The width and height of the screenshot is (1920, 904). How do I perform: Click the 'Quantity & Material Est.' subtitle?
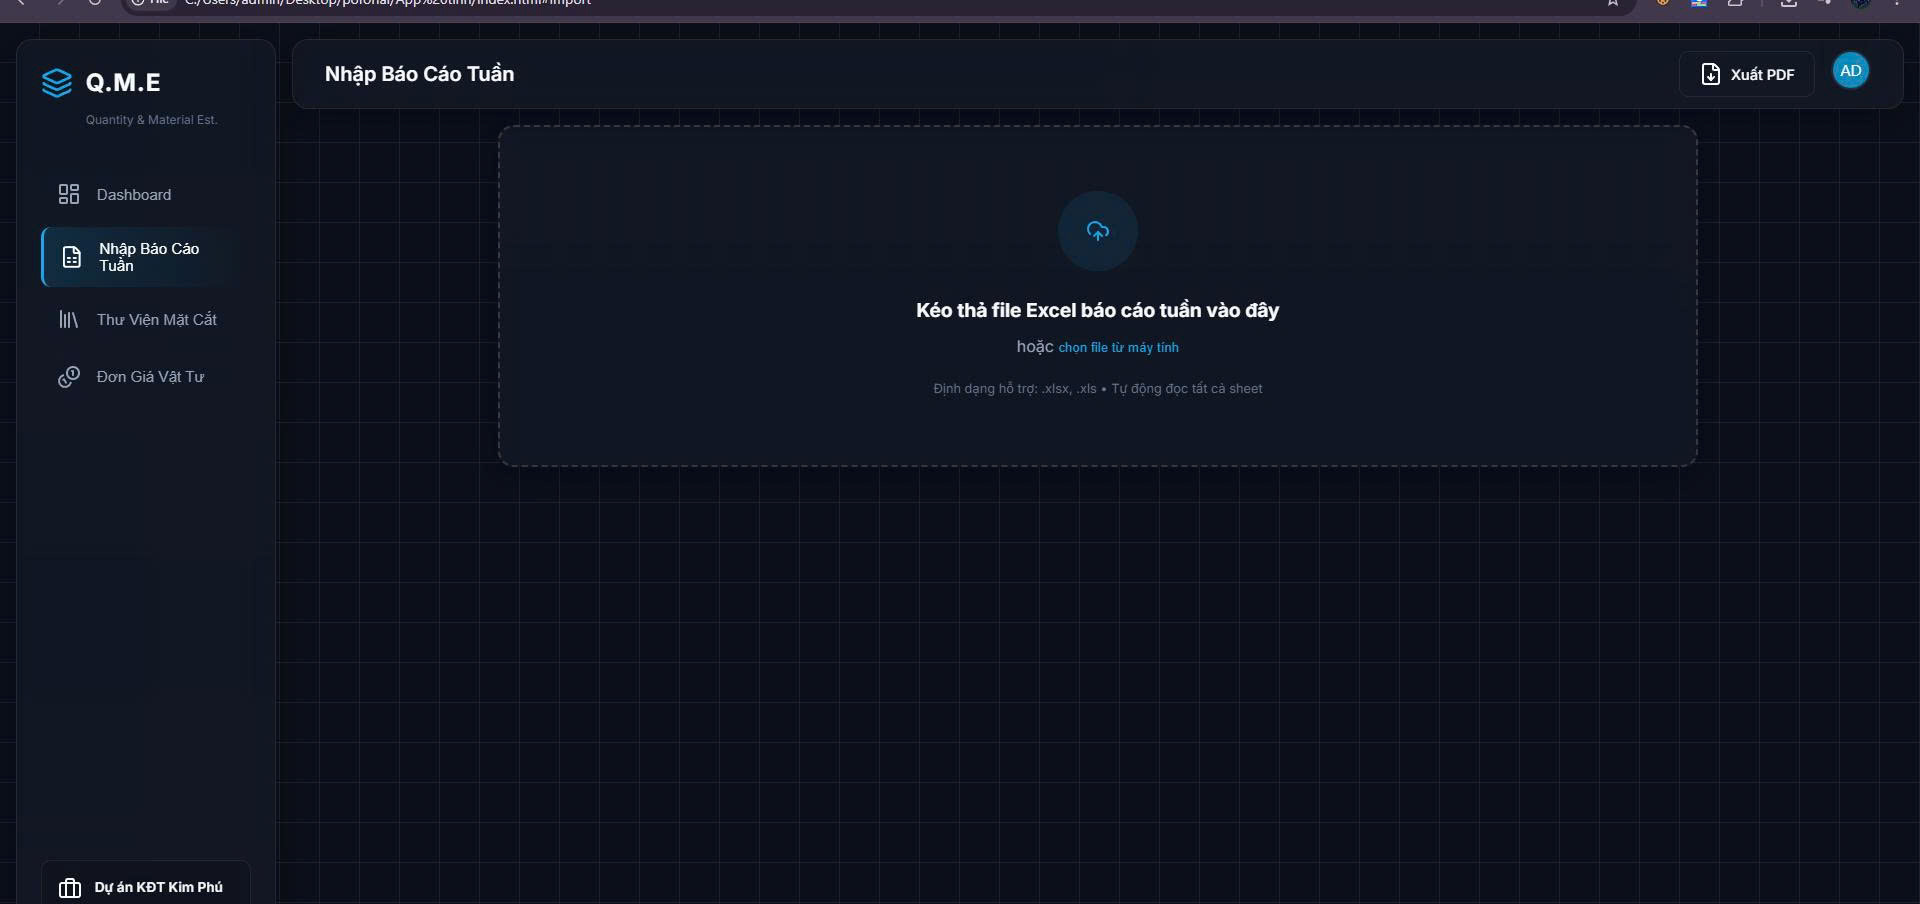151,120
